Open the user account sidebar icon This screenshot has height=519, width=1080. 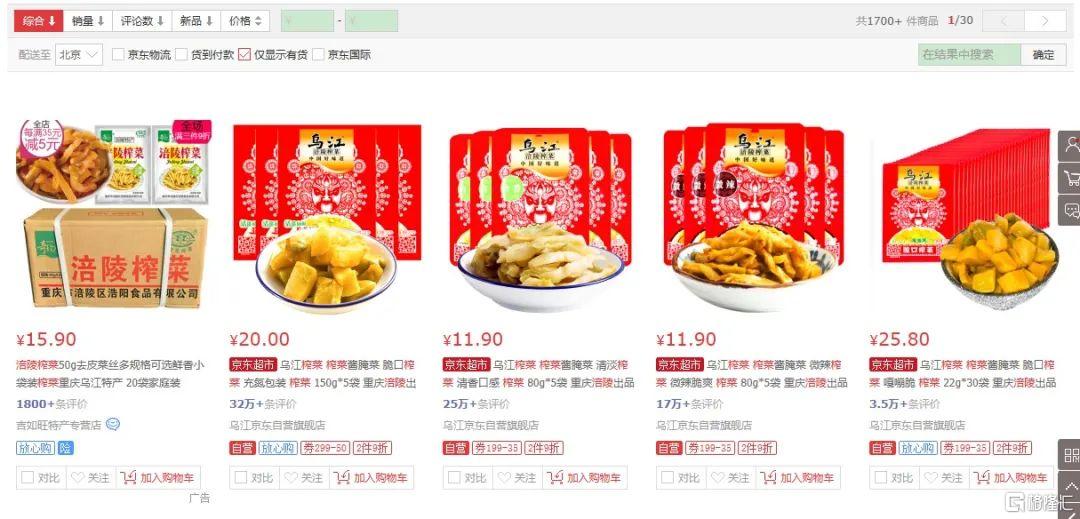[x=1070, y=146]
